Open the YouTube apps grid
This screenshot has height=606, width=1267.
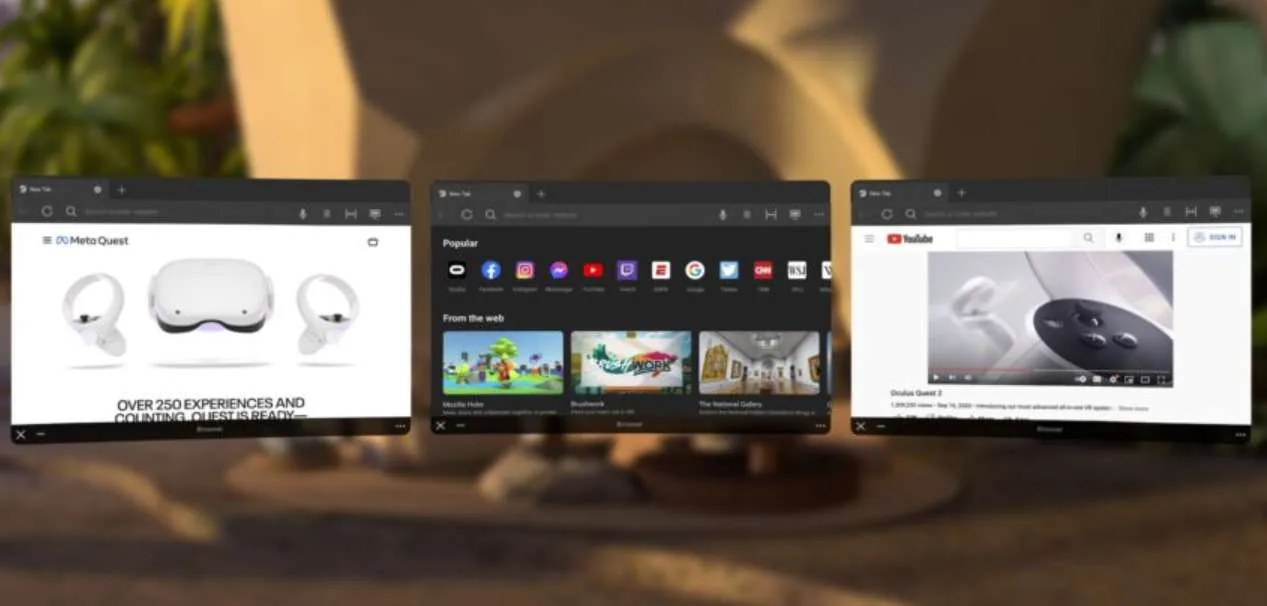coord(1149,238)
